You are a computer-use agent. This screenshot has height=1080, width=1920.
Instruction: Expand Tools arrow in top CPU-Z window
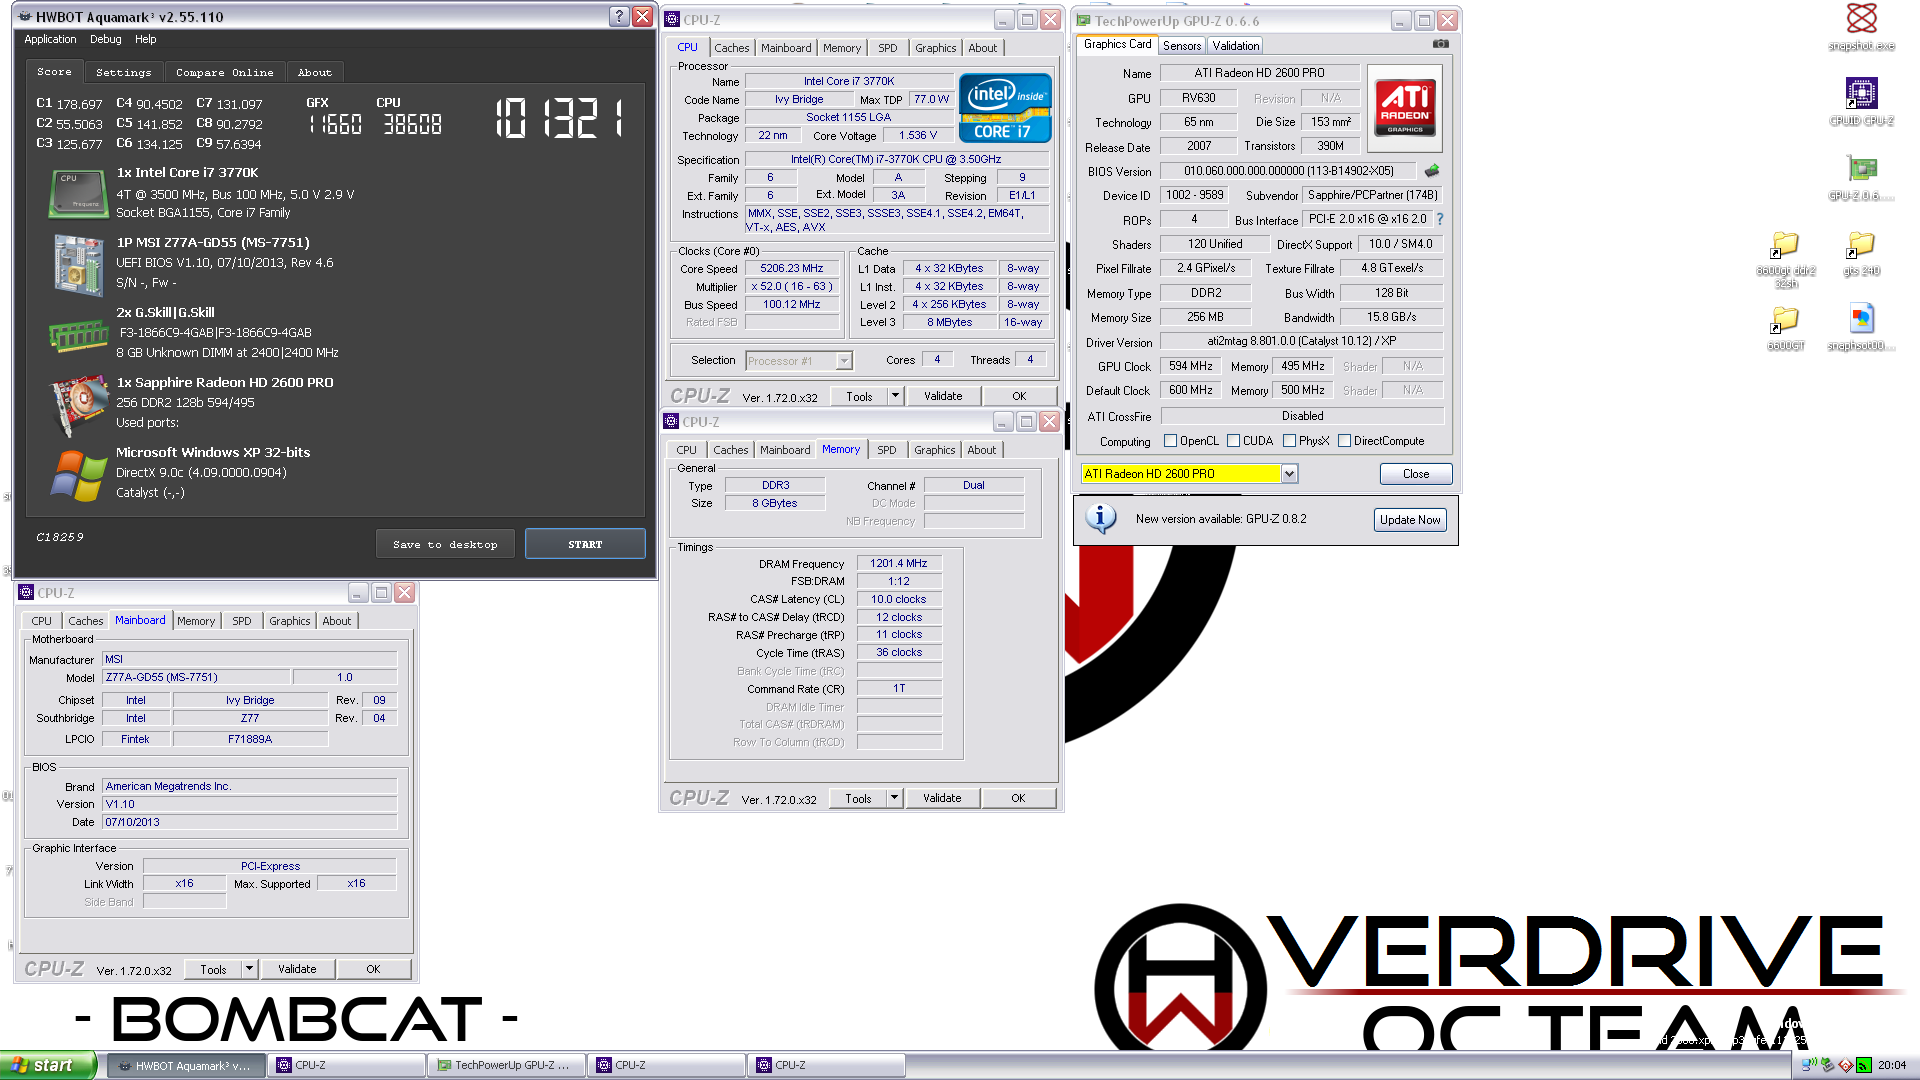(x=895, y=396)
